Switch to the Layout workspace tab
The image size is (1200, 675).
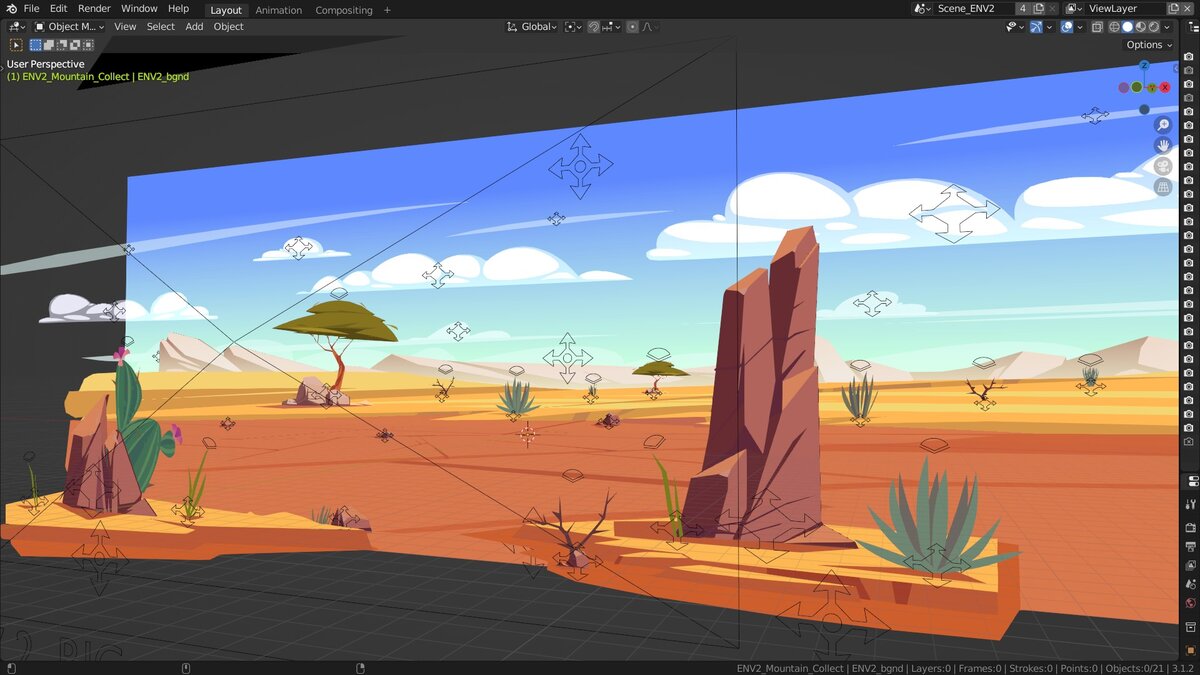[226, 10]
